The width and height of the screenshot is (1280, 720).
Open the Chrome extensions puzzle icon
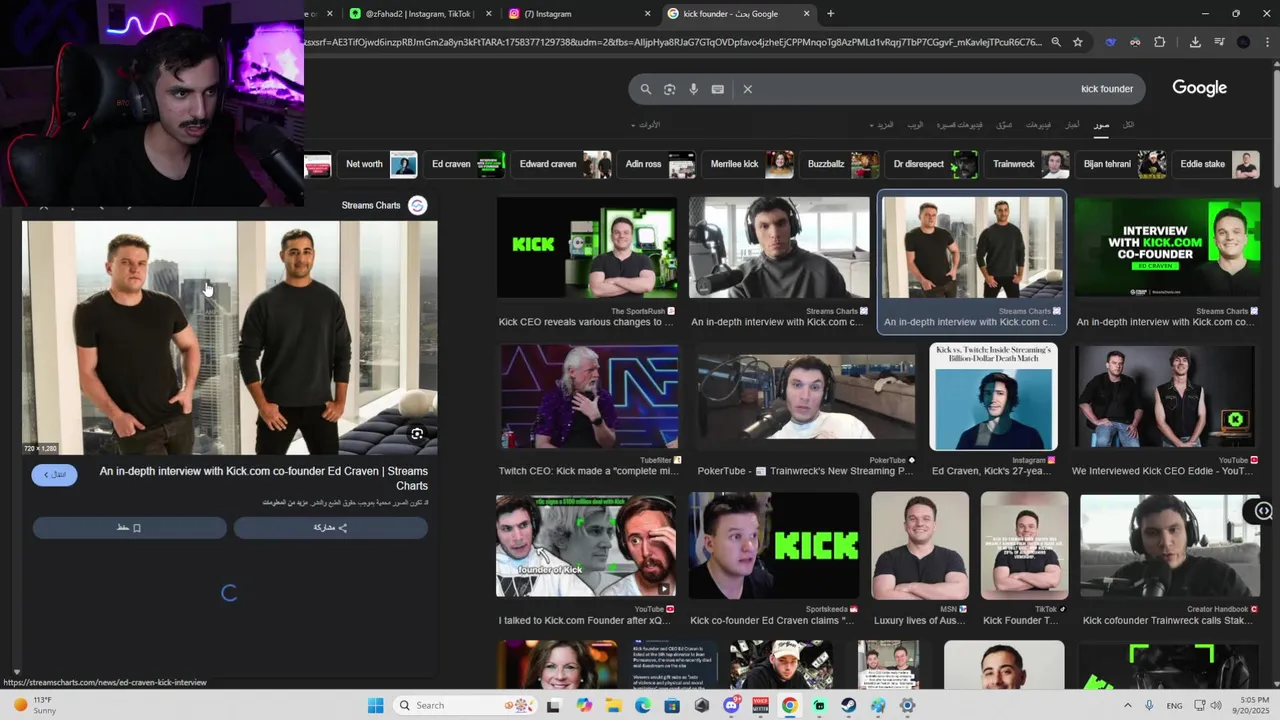coord(1160,42)
